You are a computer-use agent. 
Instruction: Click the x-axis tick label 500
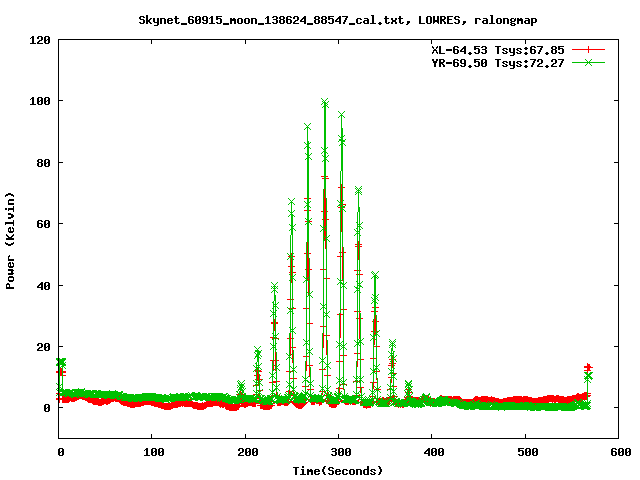pyautogui.click(x=528, y=452)
